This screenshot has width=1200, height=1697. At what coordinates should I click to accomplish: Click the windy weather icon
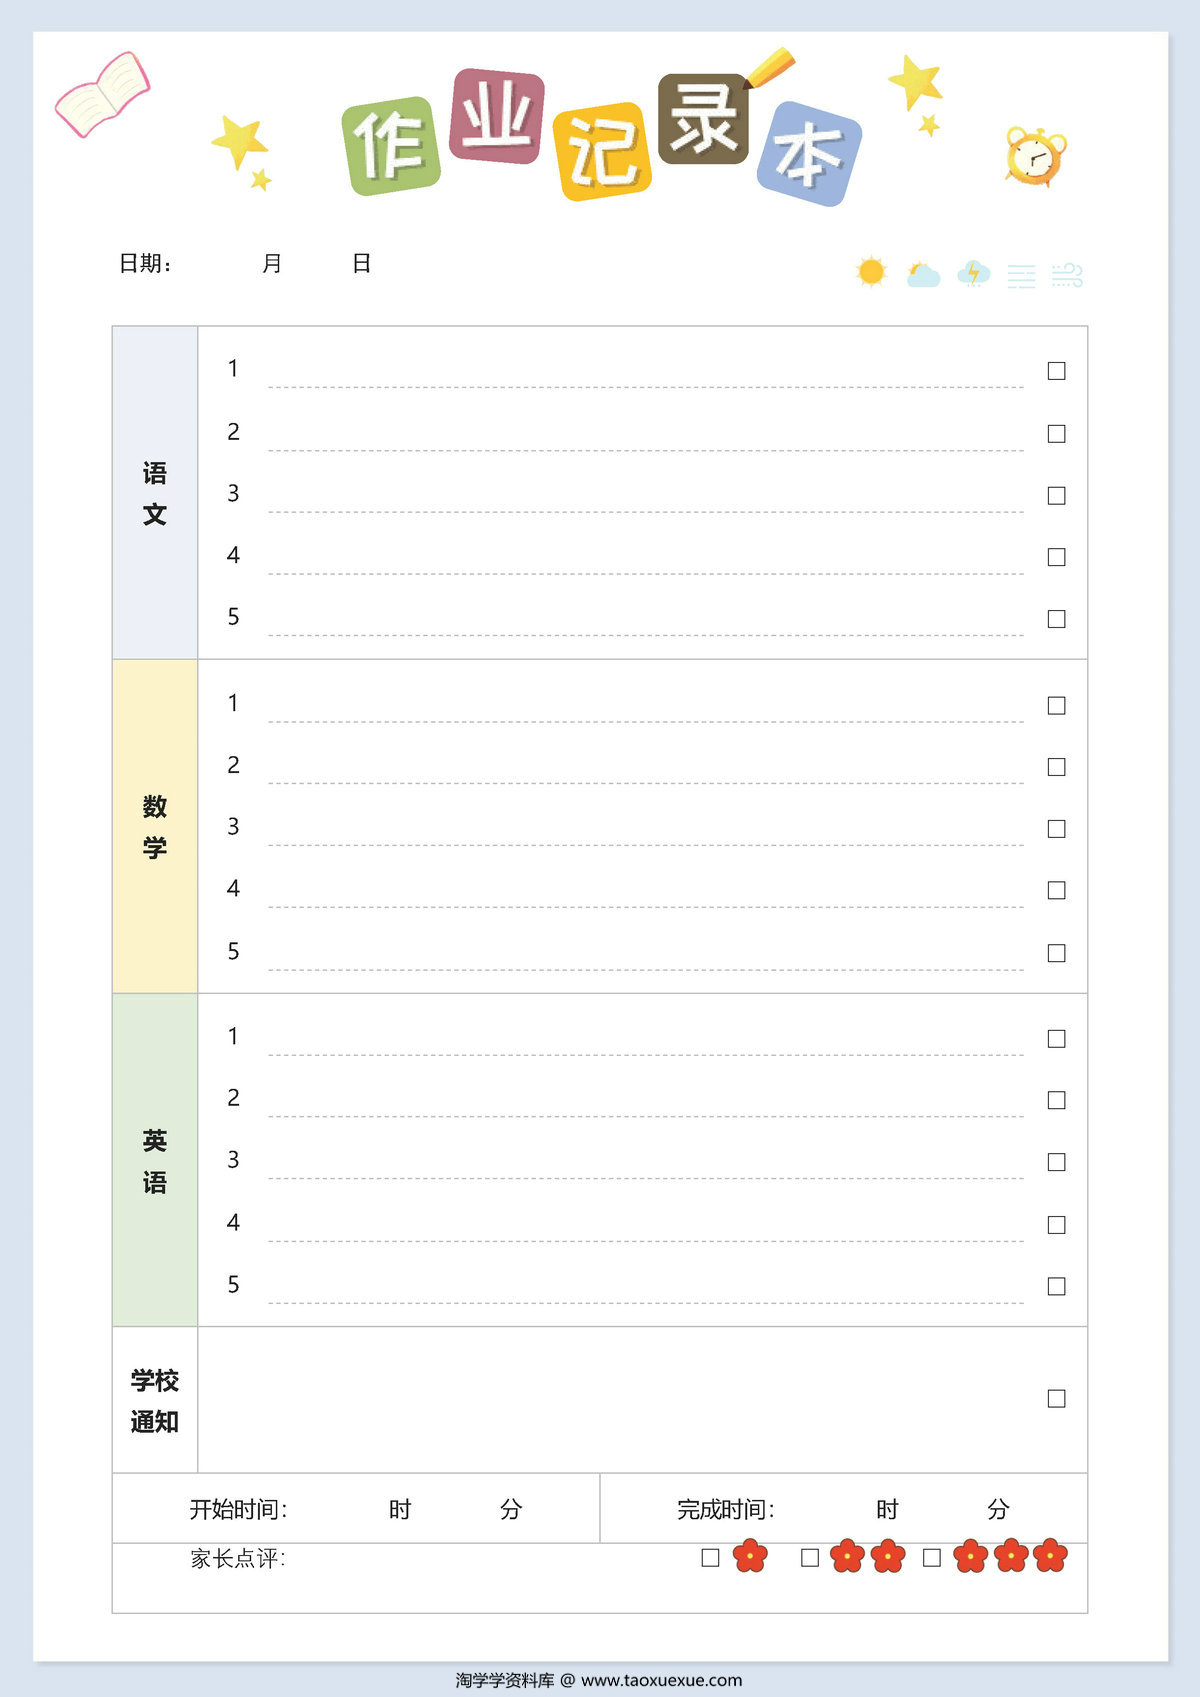click(x=1067, y=275)
